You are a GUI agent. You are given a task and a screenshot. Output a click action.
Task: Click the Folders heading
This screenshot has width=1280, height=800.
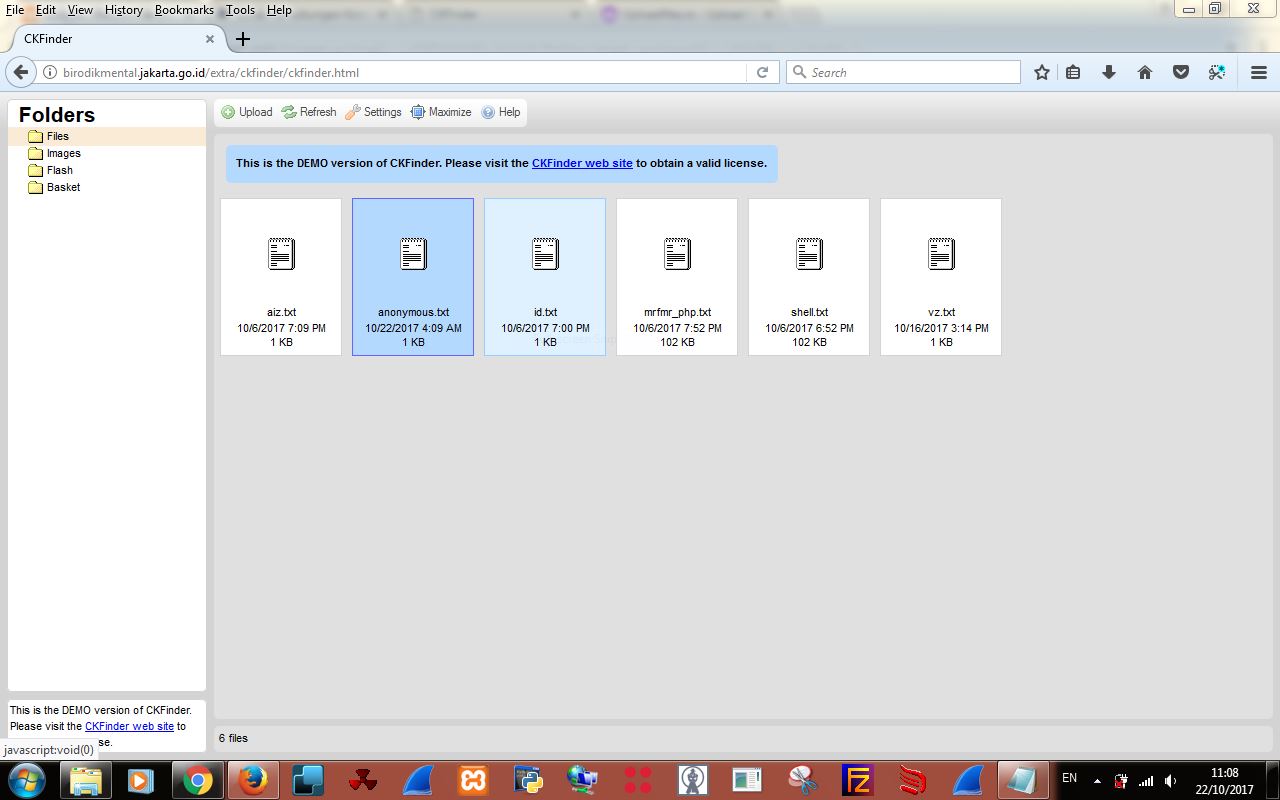[57, 115]
